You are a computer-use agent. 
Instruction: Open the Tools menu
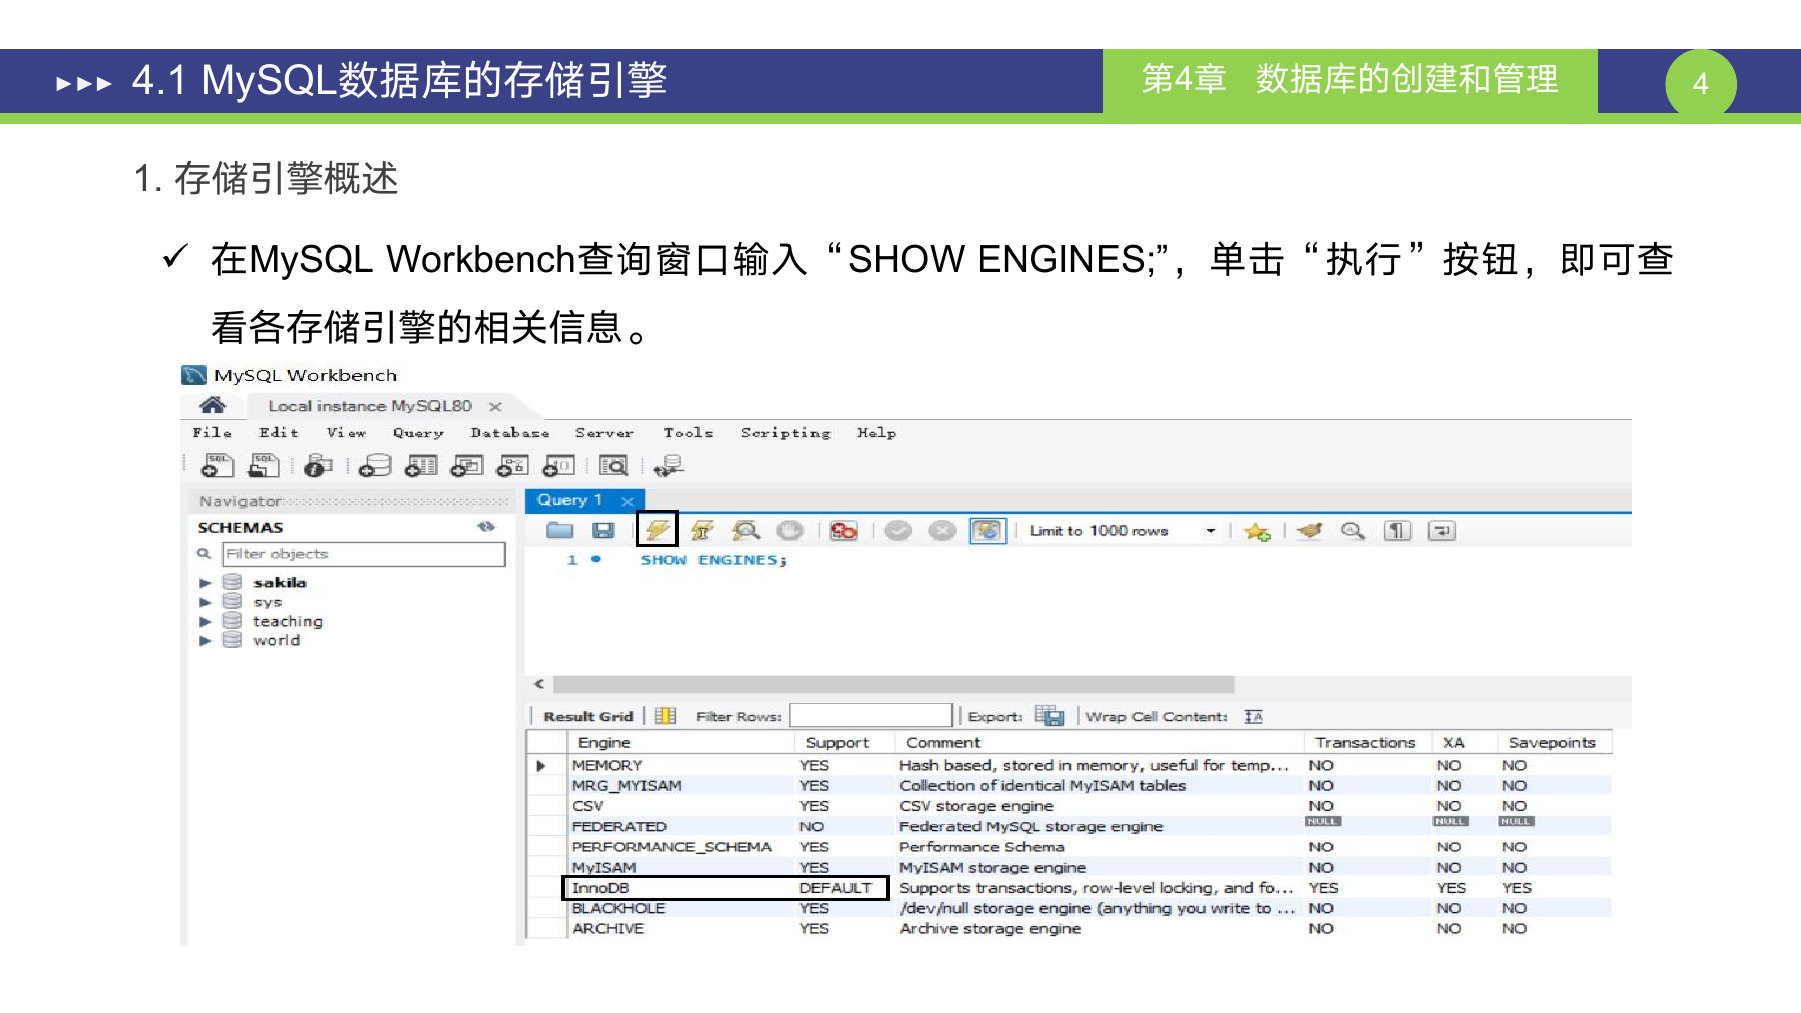[688, 432]
